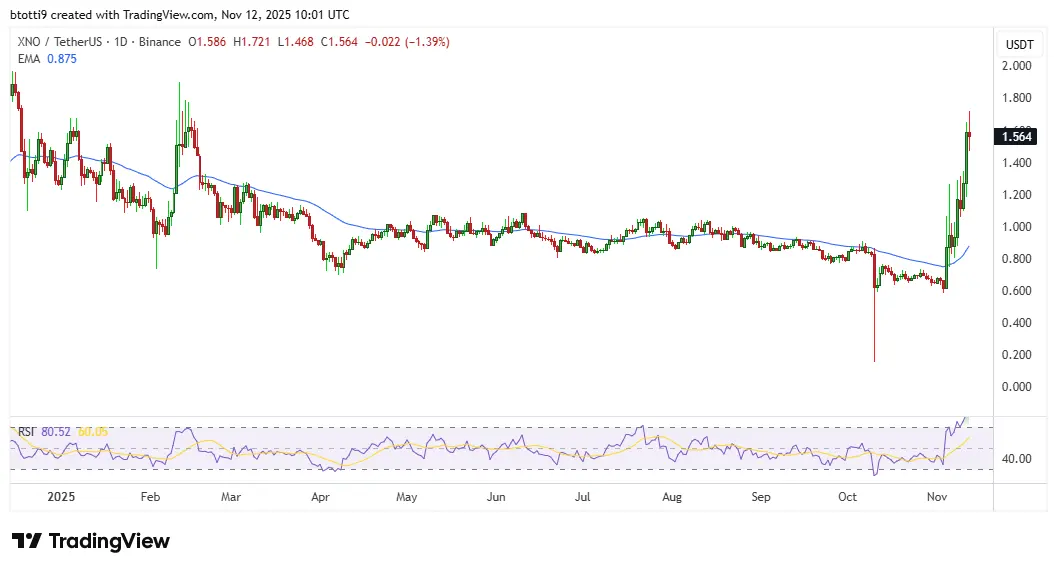
Task: Select the 1D interval label
Action: (x=117, y=42)
